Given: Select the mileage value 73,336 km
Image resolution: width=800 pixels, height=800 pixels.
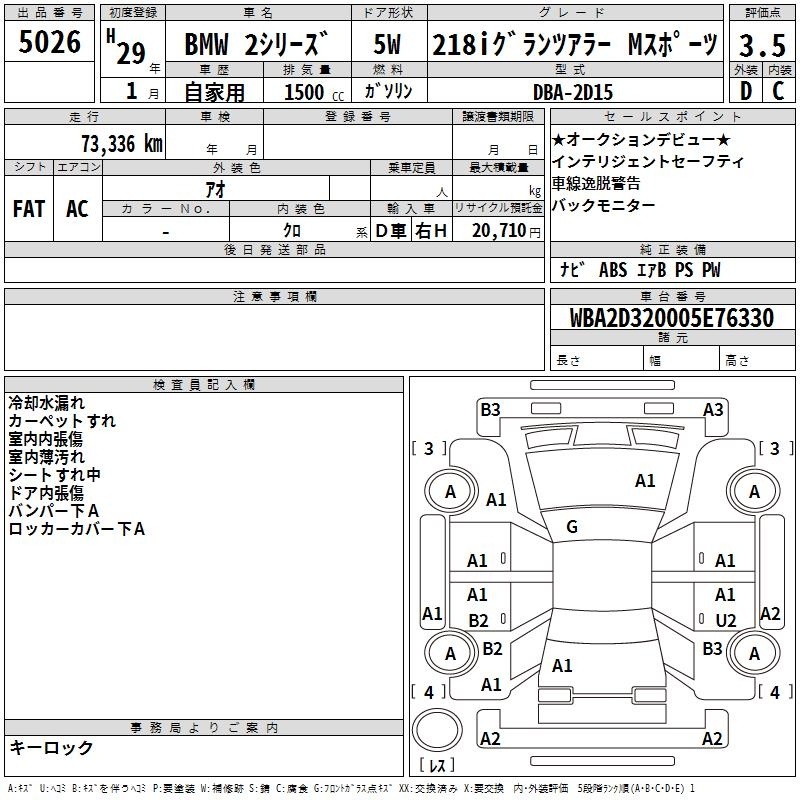Looking at the screenshot, I should click(x=120, y=143).
